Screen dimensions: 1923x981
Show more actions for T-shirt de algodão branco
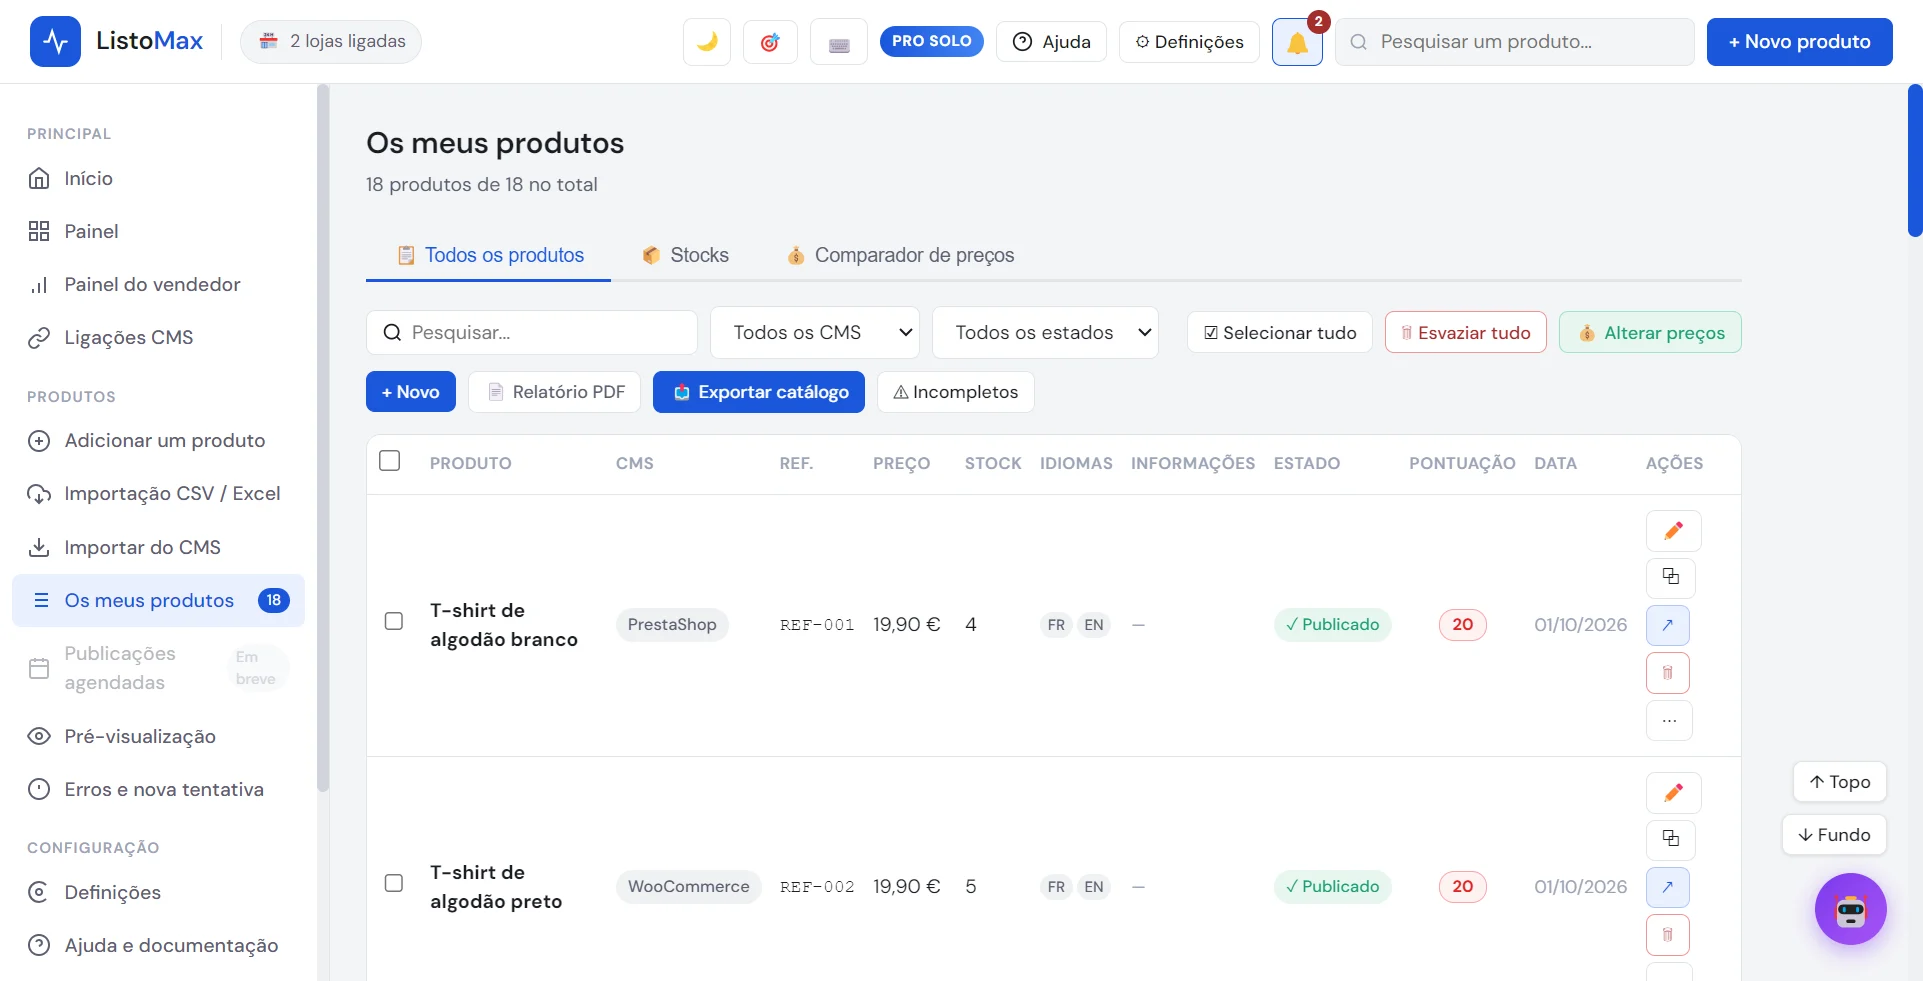click(x=1669, y=720)
